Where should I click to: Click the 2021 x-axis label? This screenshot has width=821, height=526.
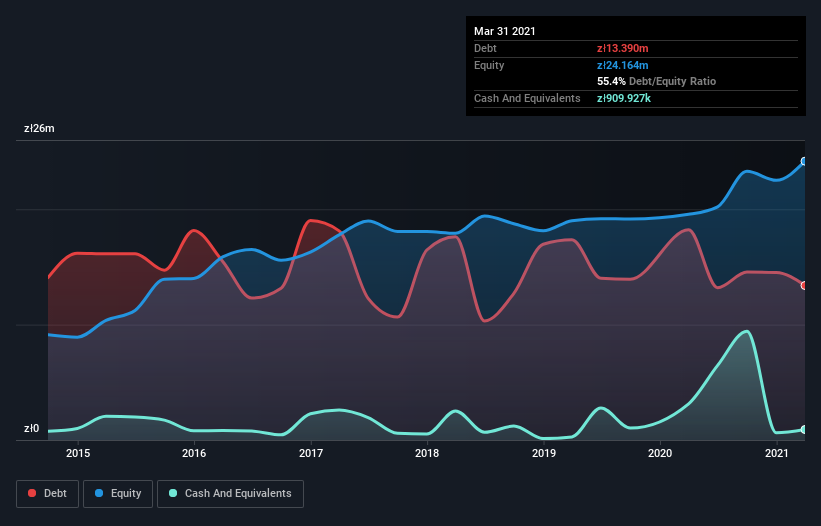(x=776, y=453)
